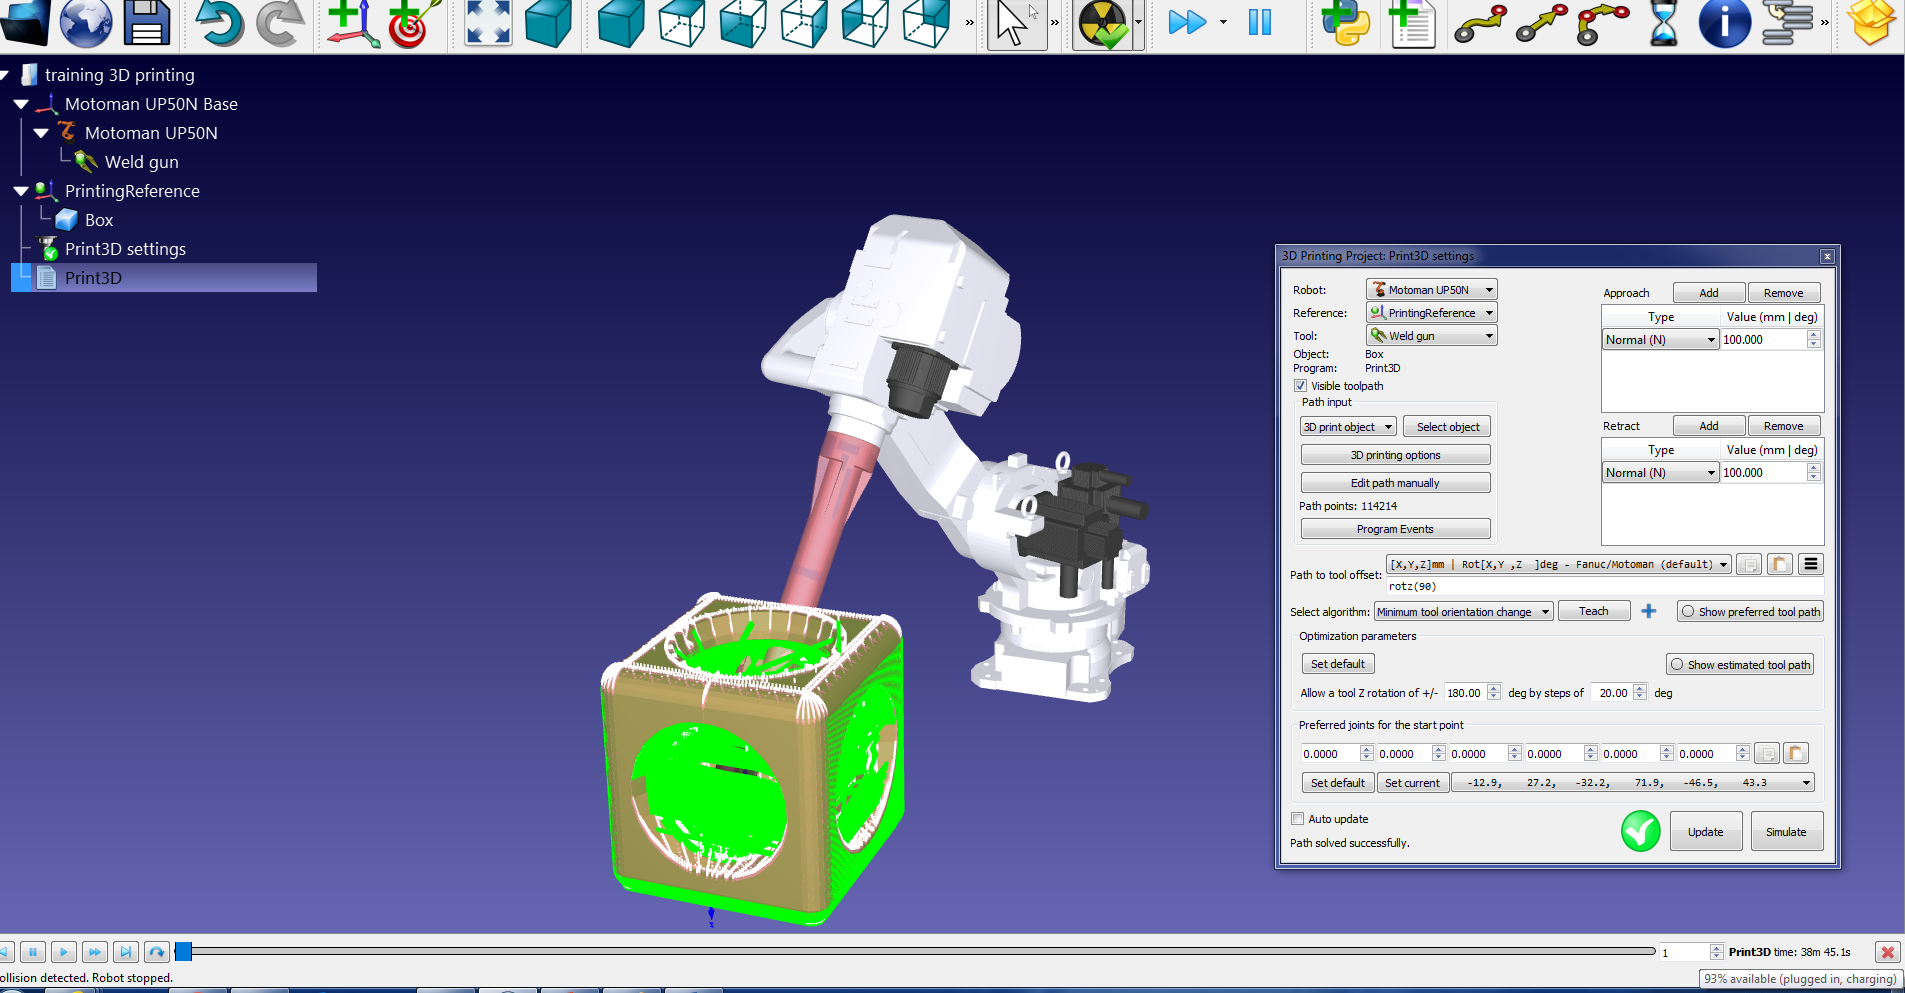Collapse the PrintingReference tree node

[x=21, y=191]
